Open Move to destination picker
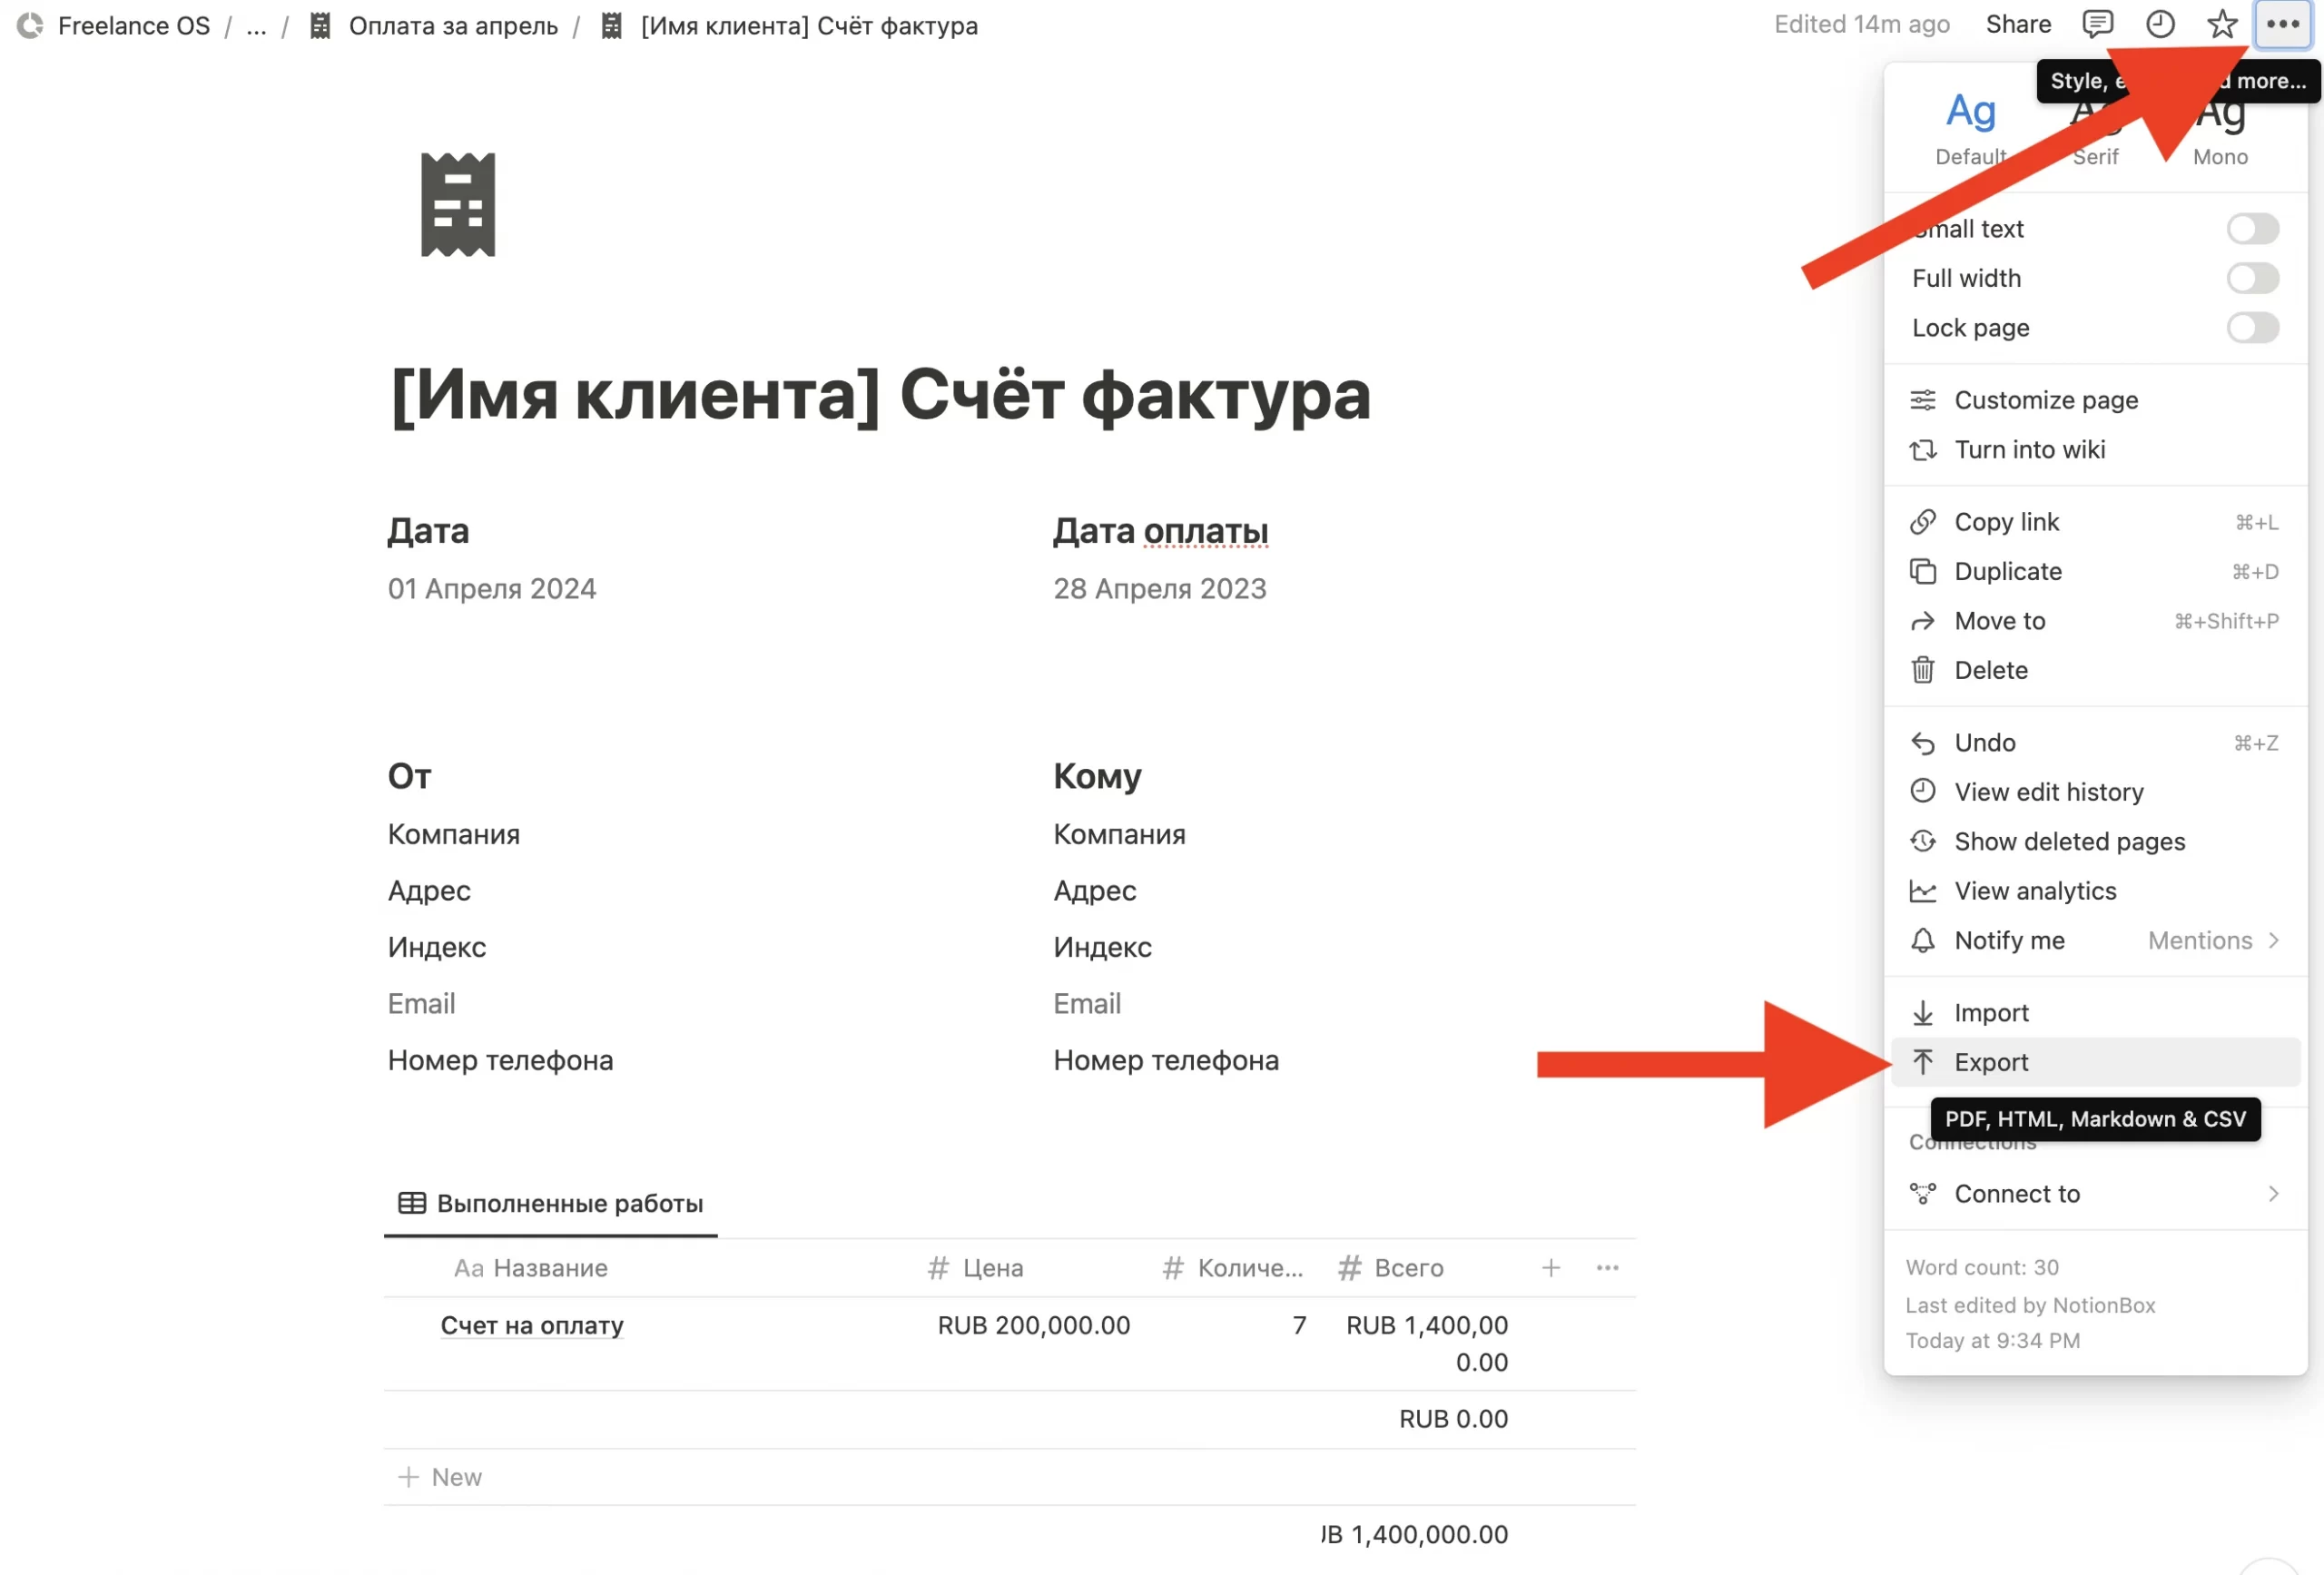 [2001, 621]
